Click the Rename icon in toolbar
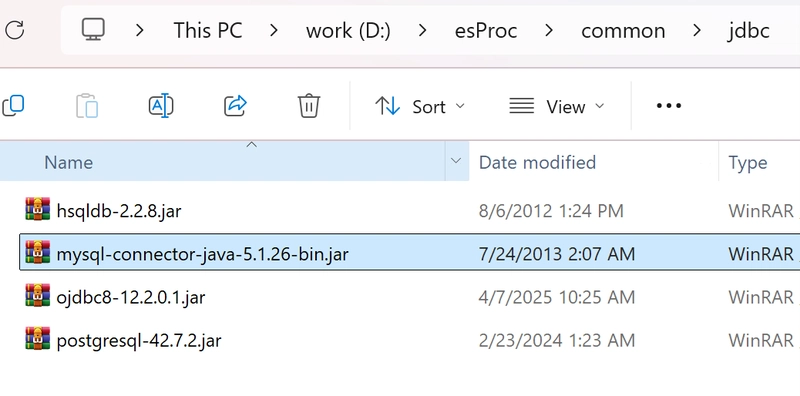Viewport: 800px width, 396px height. 161,106
